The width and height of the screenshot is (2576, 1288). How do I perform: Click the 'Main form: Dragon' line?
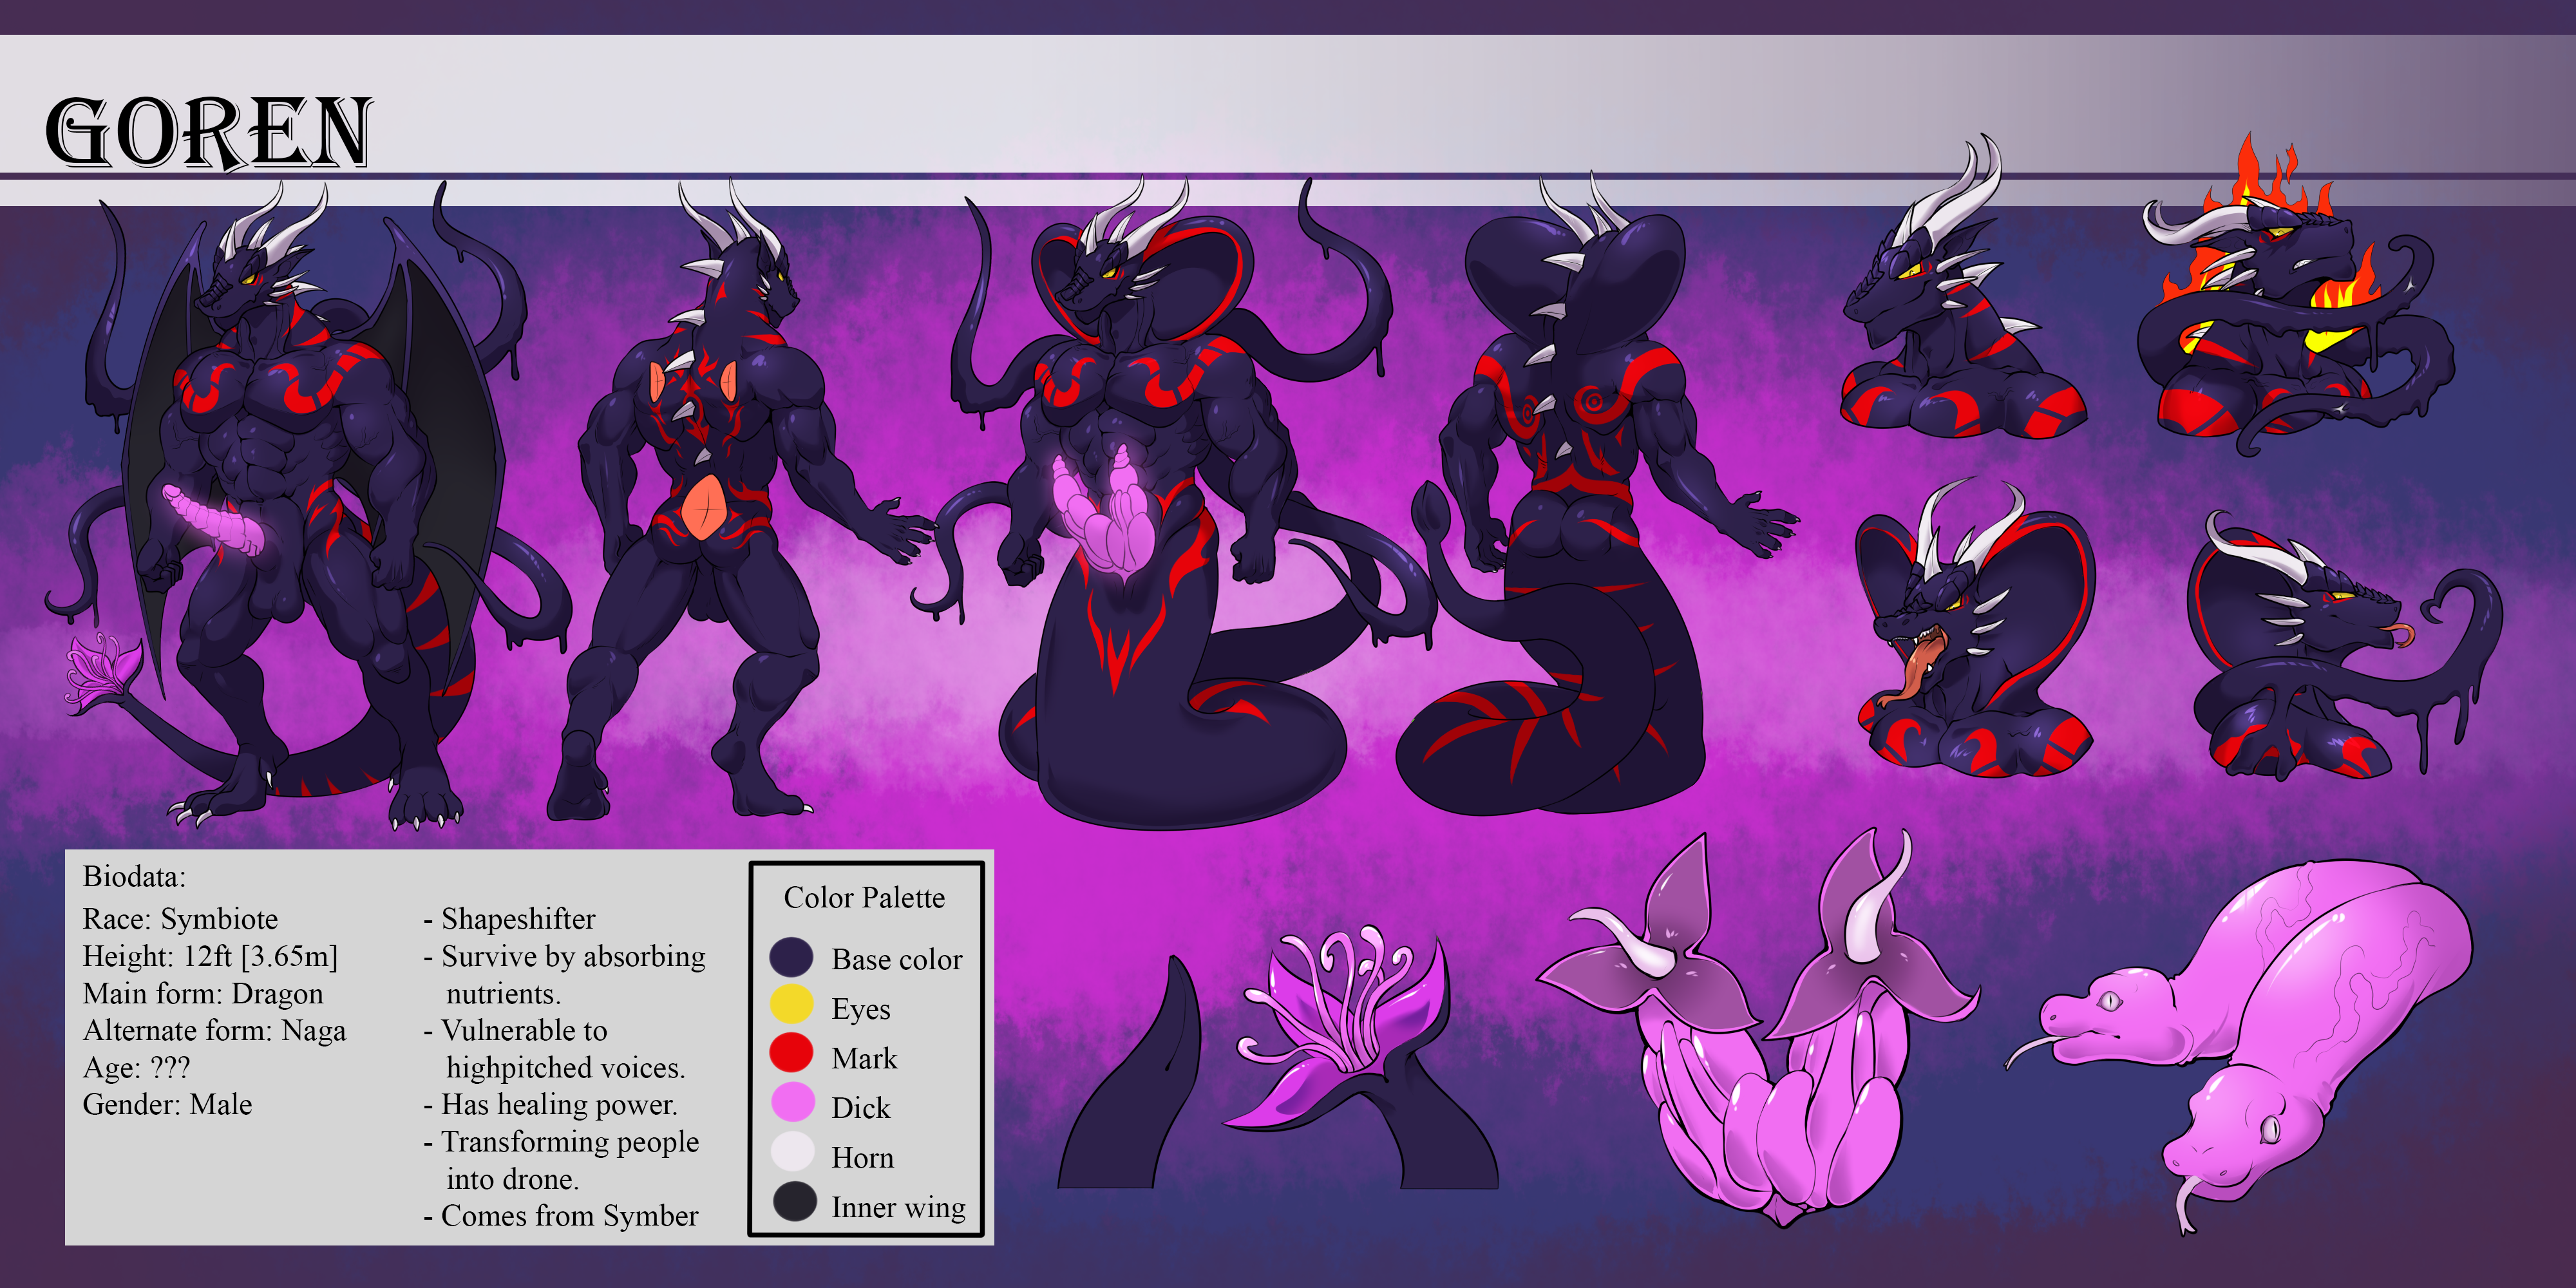[x=203, y=993]
